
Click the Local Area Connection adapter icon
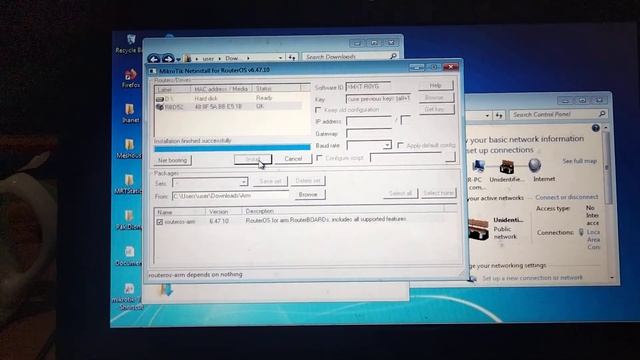(x=581, y=233)
